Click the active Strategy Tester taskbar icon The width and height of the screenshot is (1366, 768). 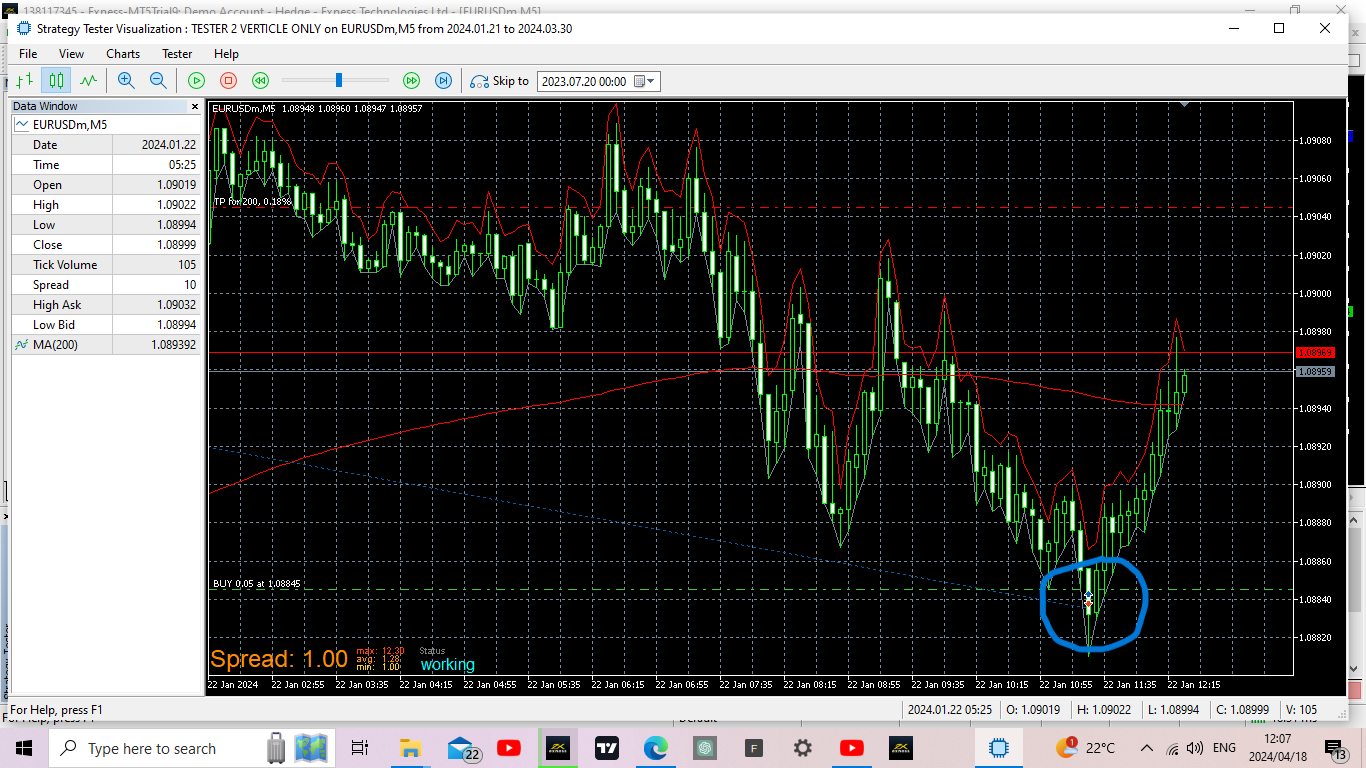998,748
